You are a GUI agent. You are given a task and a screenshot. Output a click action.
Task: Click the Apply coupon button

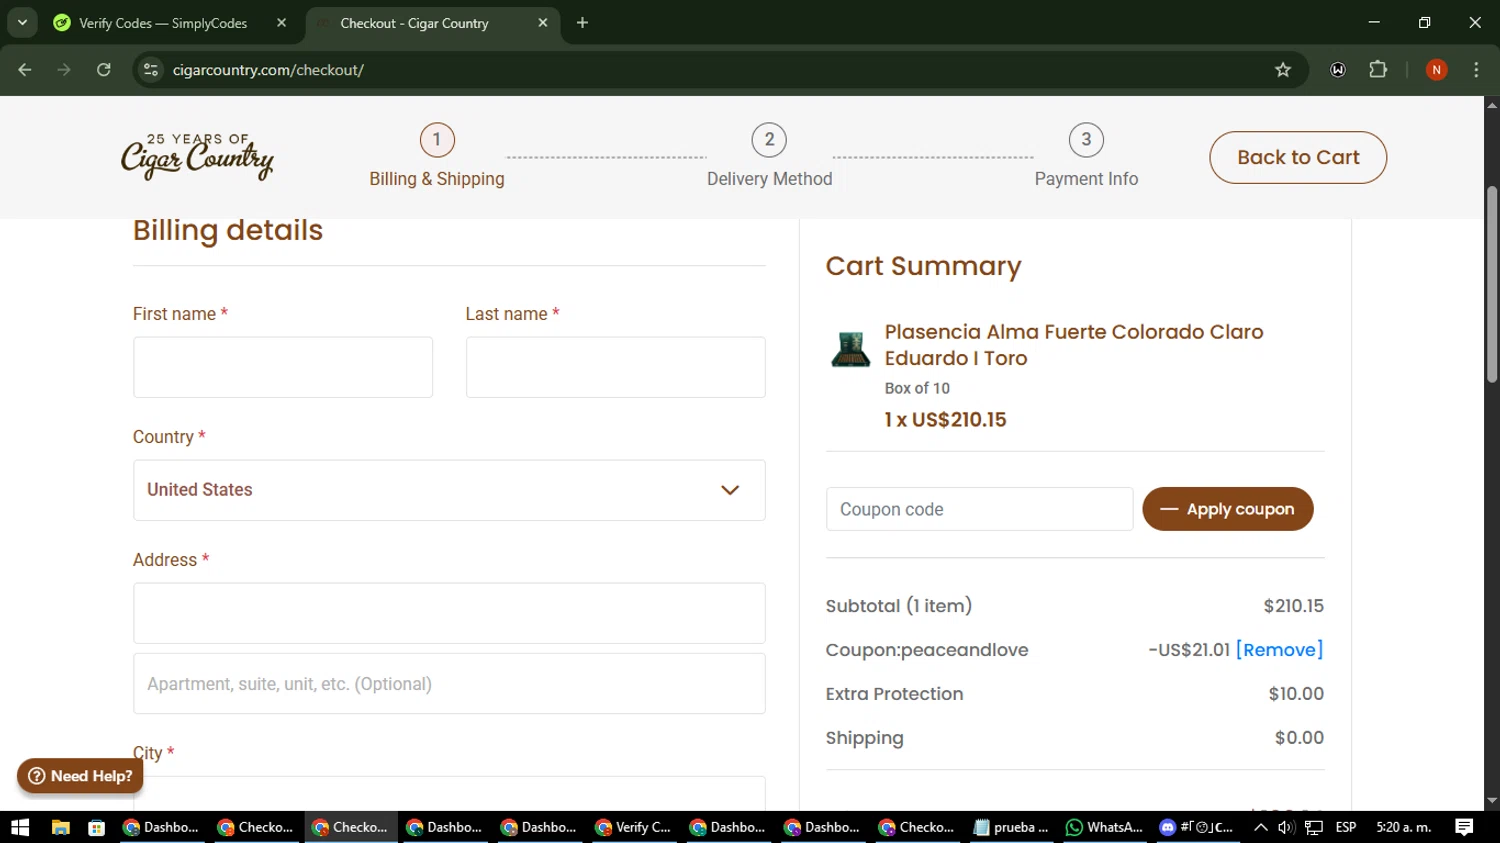point(1228,509)
